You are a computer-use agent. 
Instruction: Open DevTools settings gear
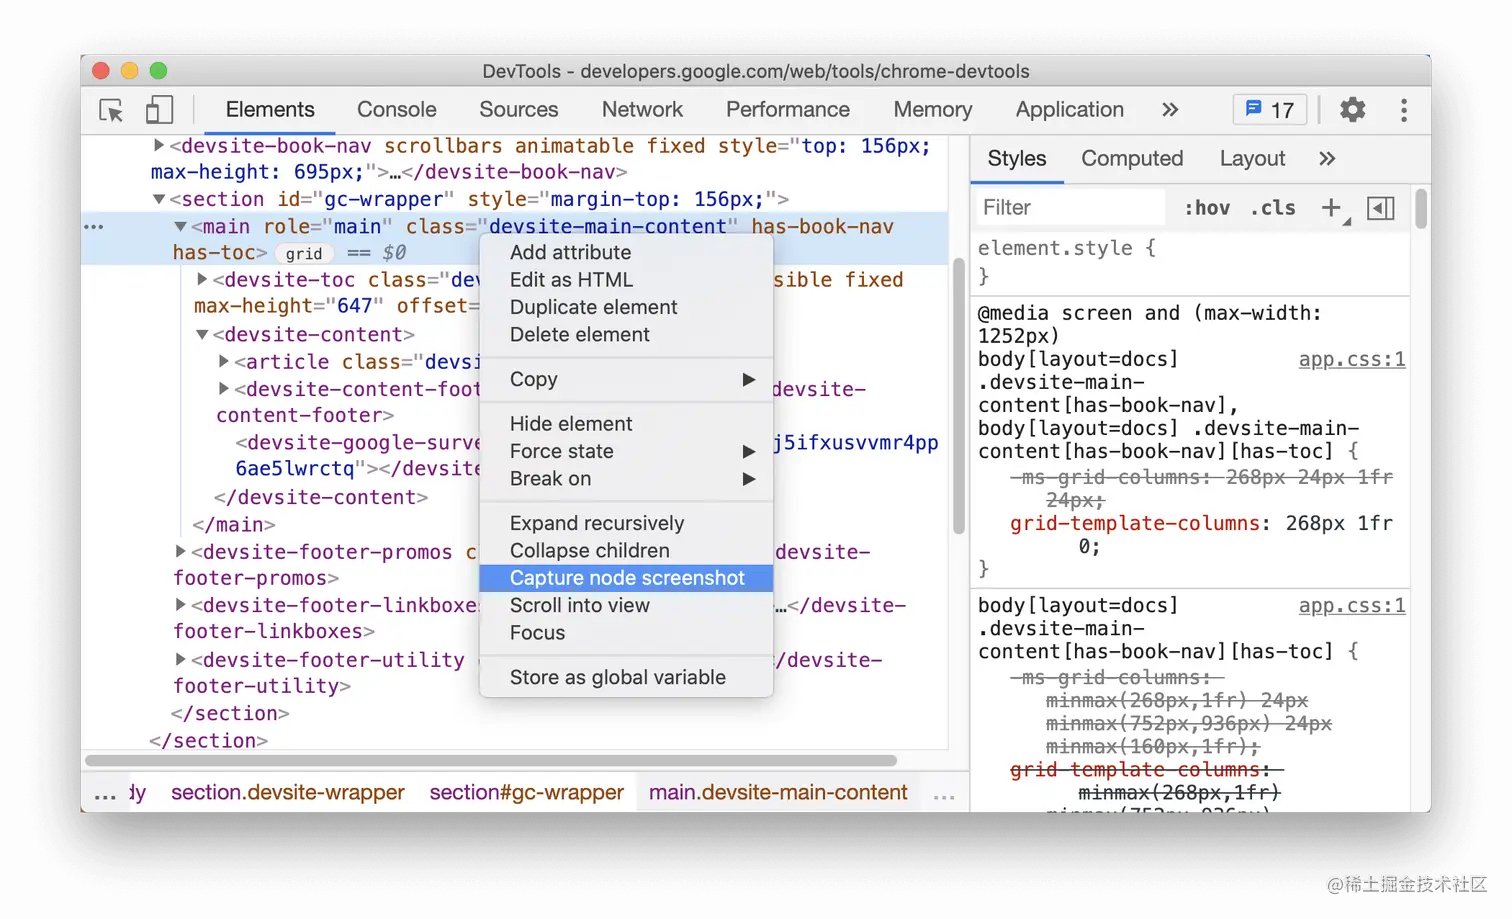1352,109
